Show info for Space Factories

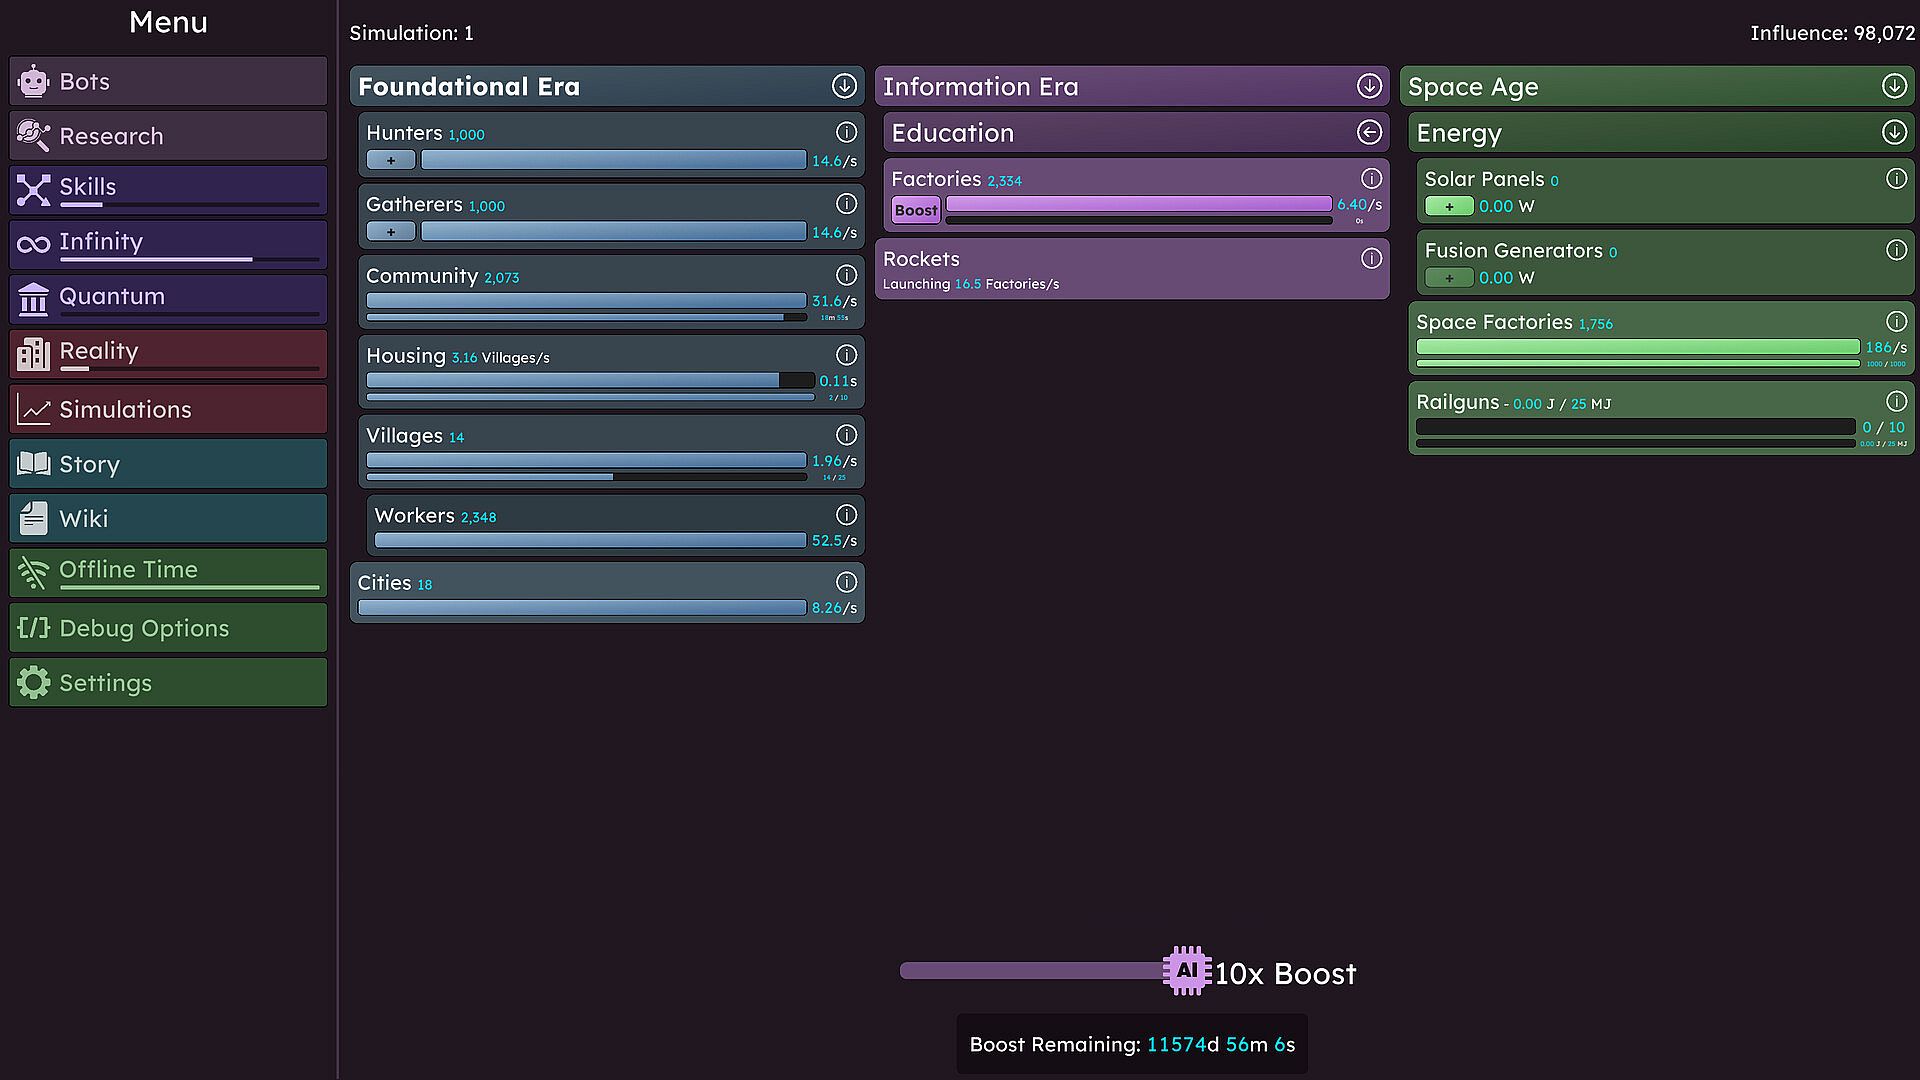point(1895,321)
